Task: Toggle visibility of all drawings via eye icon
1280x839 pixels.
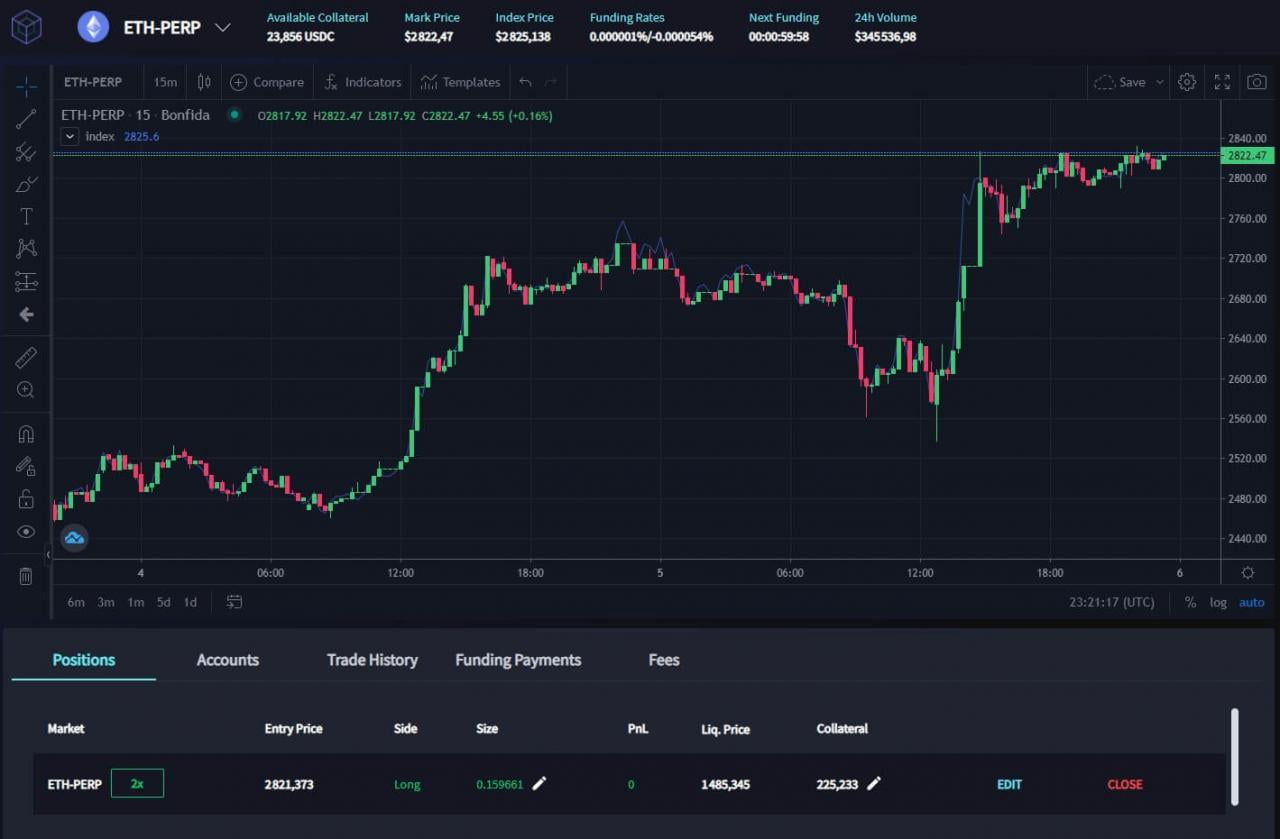Action: pos(25,531)
